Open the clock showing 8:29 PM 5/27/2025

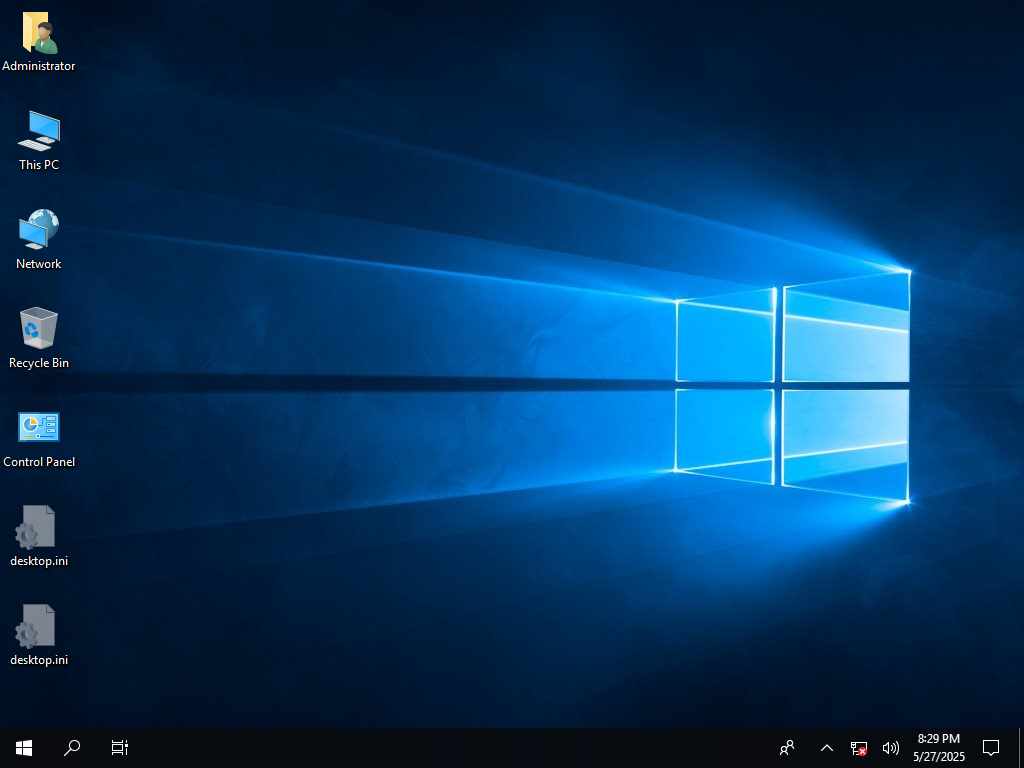pyautogui.click(x=939, y=748)
